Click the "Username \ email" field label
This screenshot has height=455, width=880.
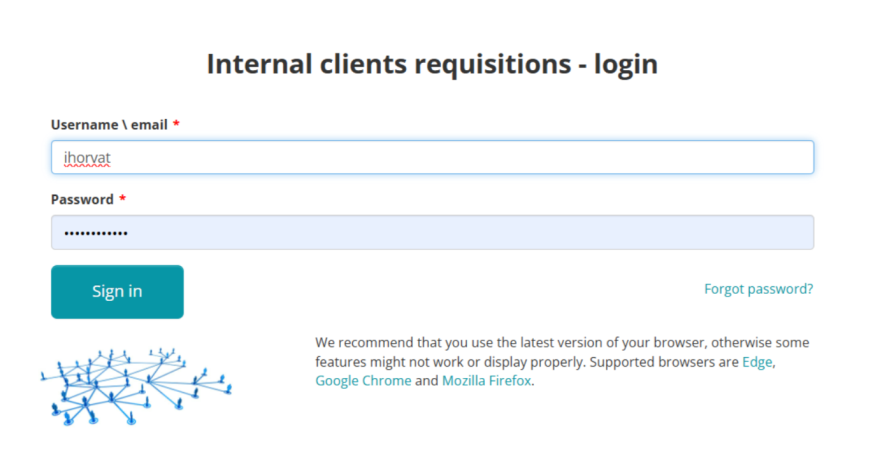click(x=108, y=125)
